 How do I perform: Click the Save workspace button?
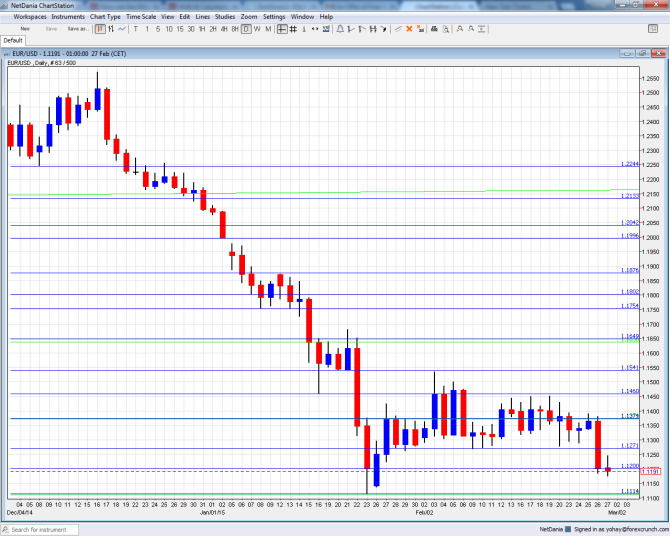coord(51,29)
